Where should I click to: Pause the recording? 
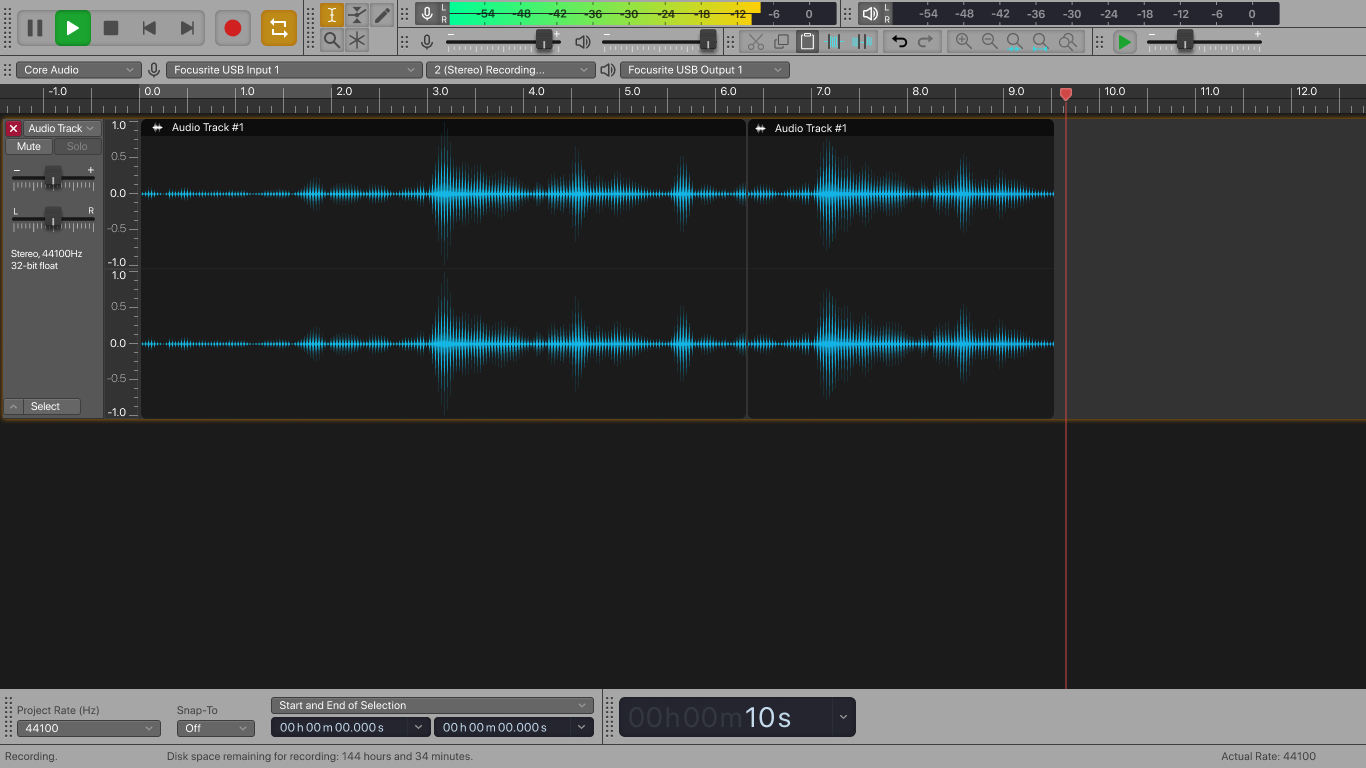(35, 28)
